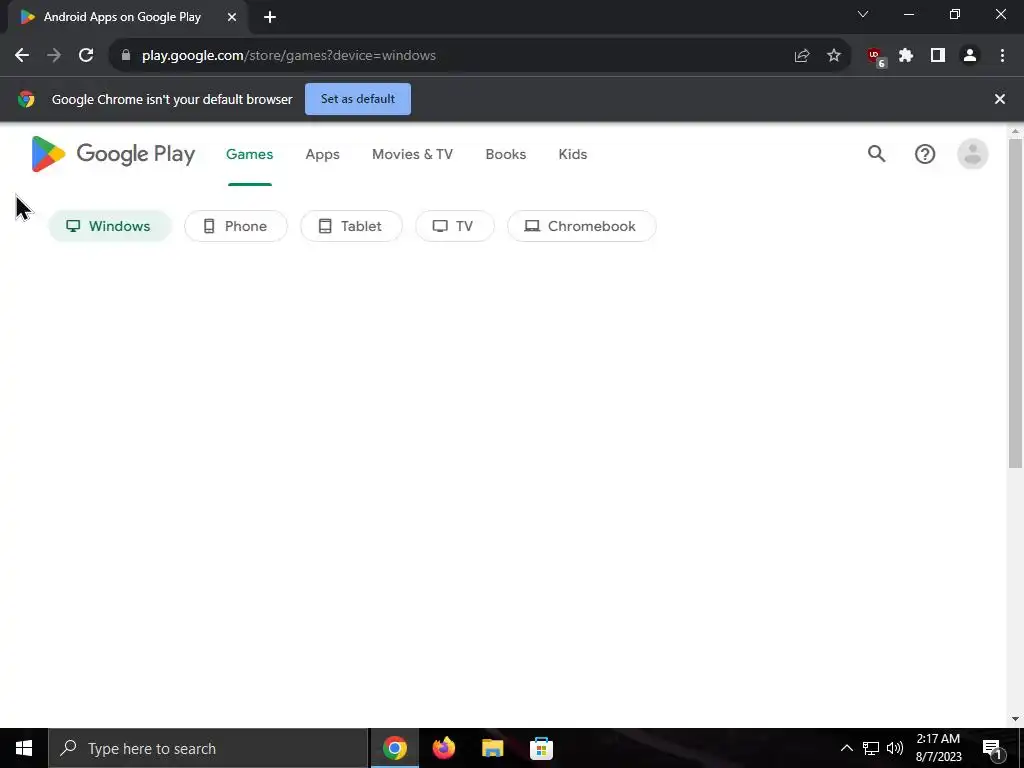View site information via the lock icon
The image size is (1024, 768).
tap(126, 56)
